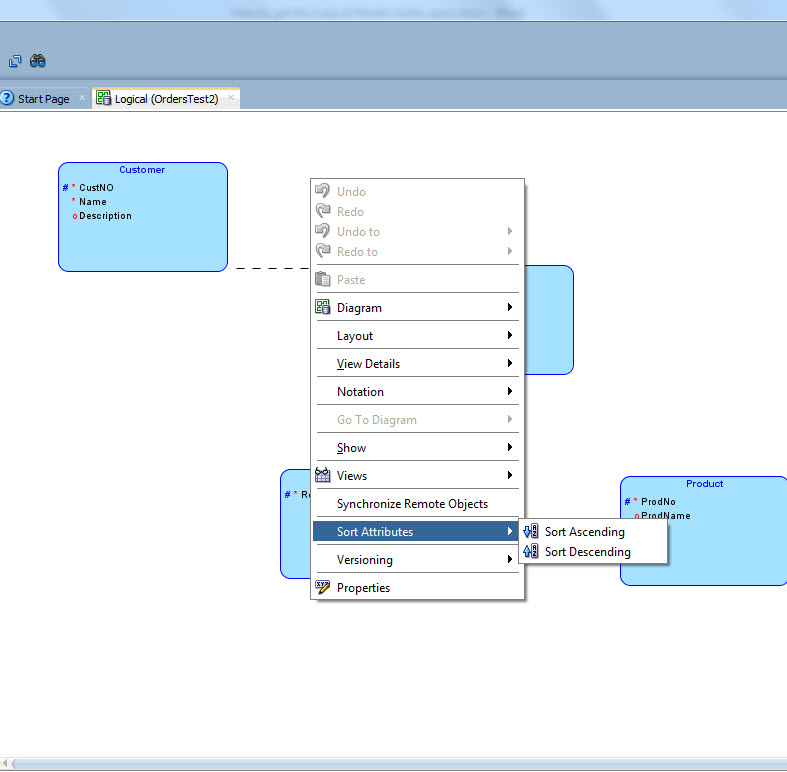Open the View Details submenu
The width and height of the screenshot is (787, 772).
tap(368, 364)
